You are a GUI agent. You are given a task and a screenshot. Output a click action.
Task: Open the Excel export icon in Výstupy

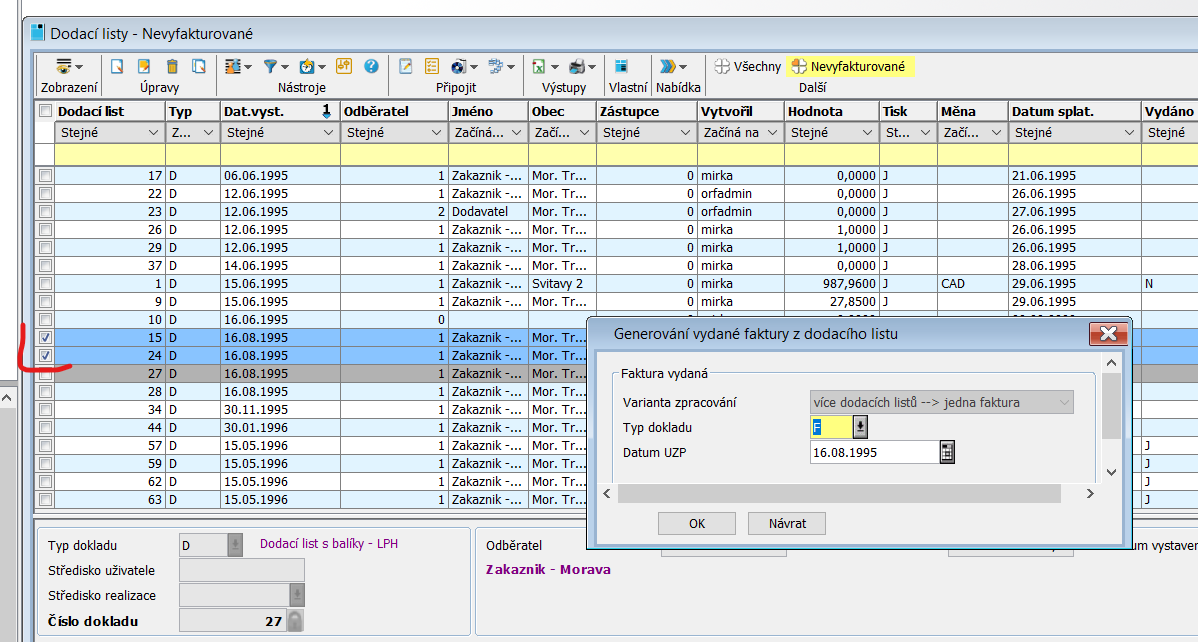tap(538, 67)
